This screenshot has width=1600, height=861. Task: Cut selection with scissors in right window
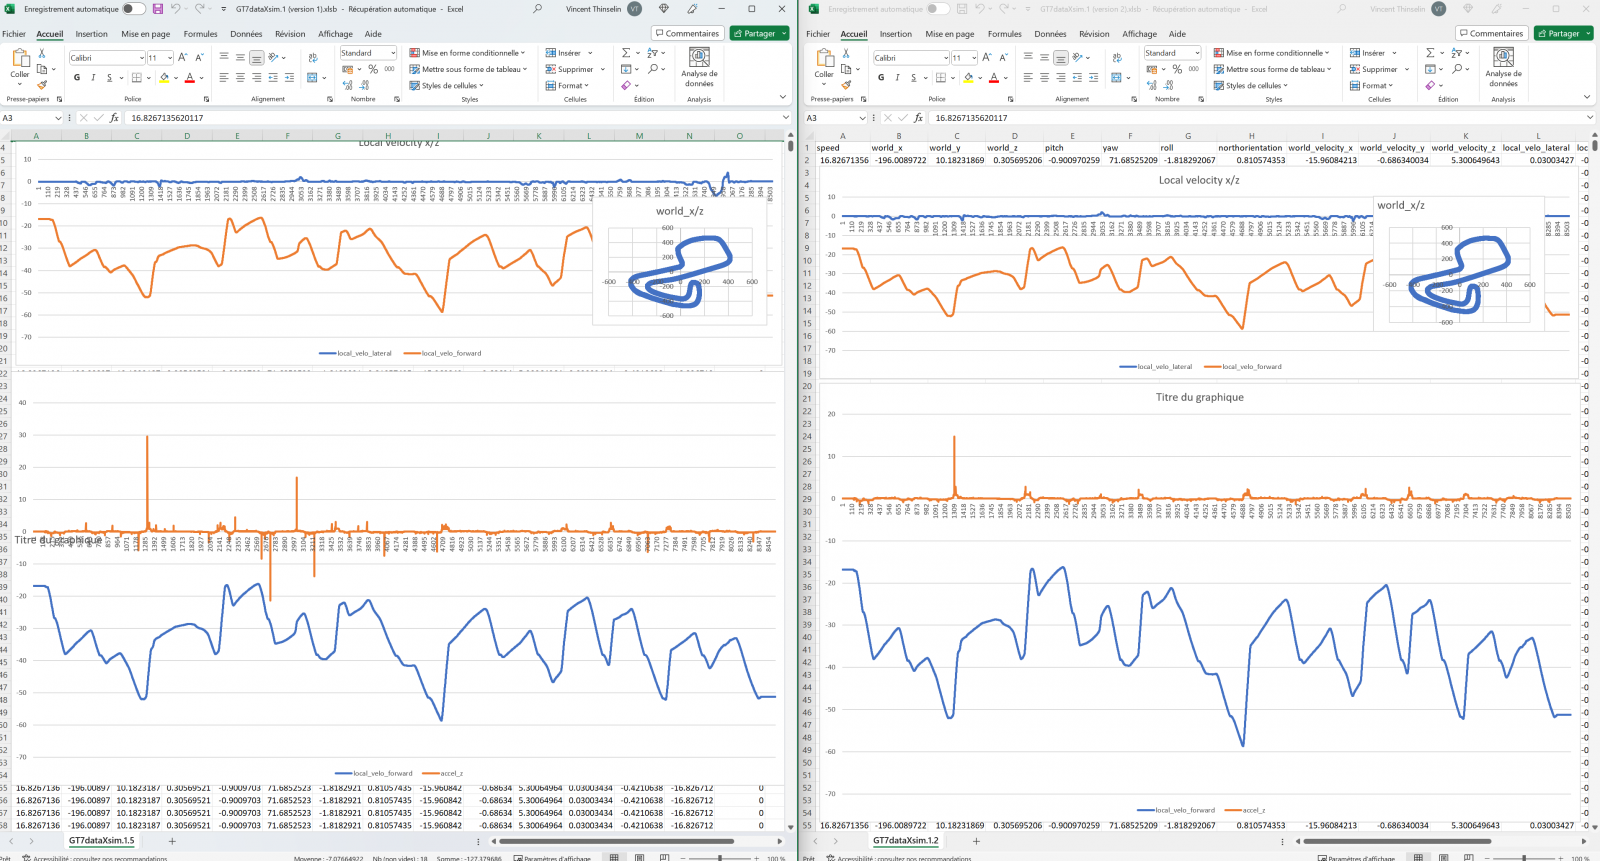point(846,53)
